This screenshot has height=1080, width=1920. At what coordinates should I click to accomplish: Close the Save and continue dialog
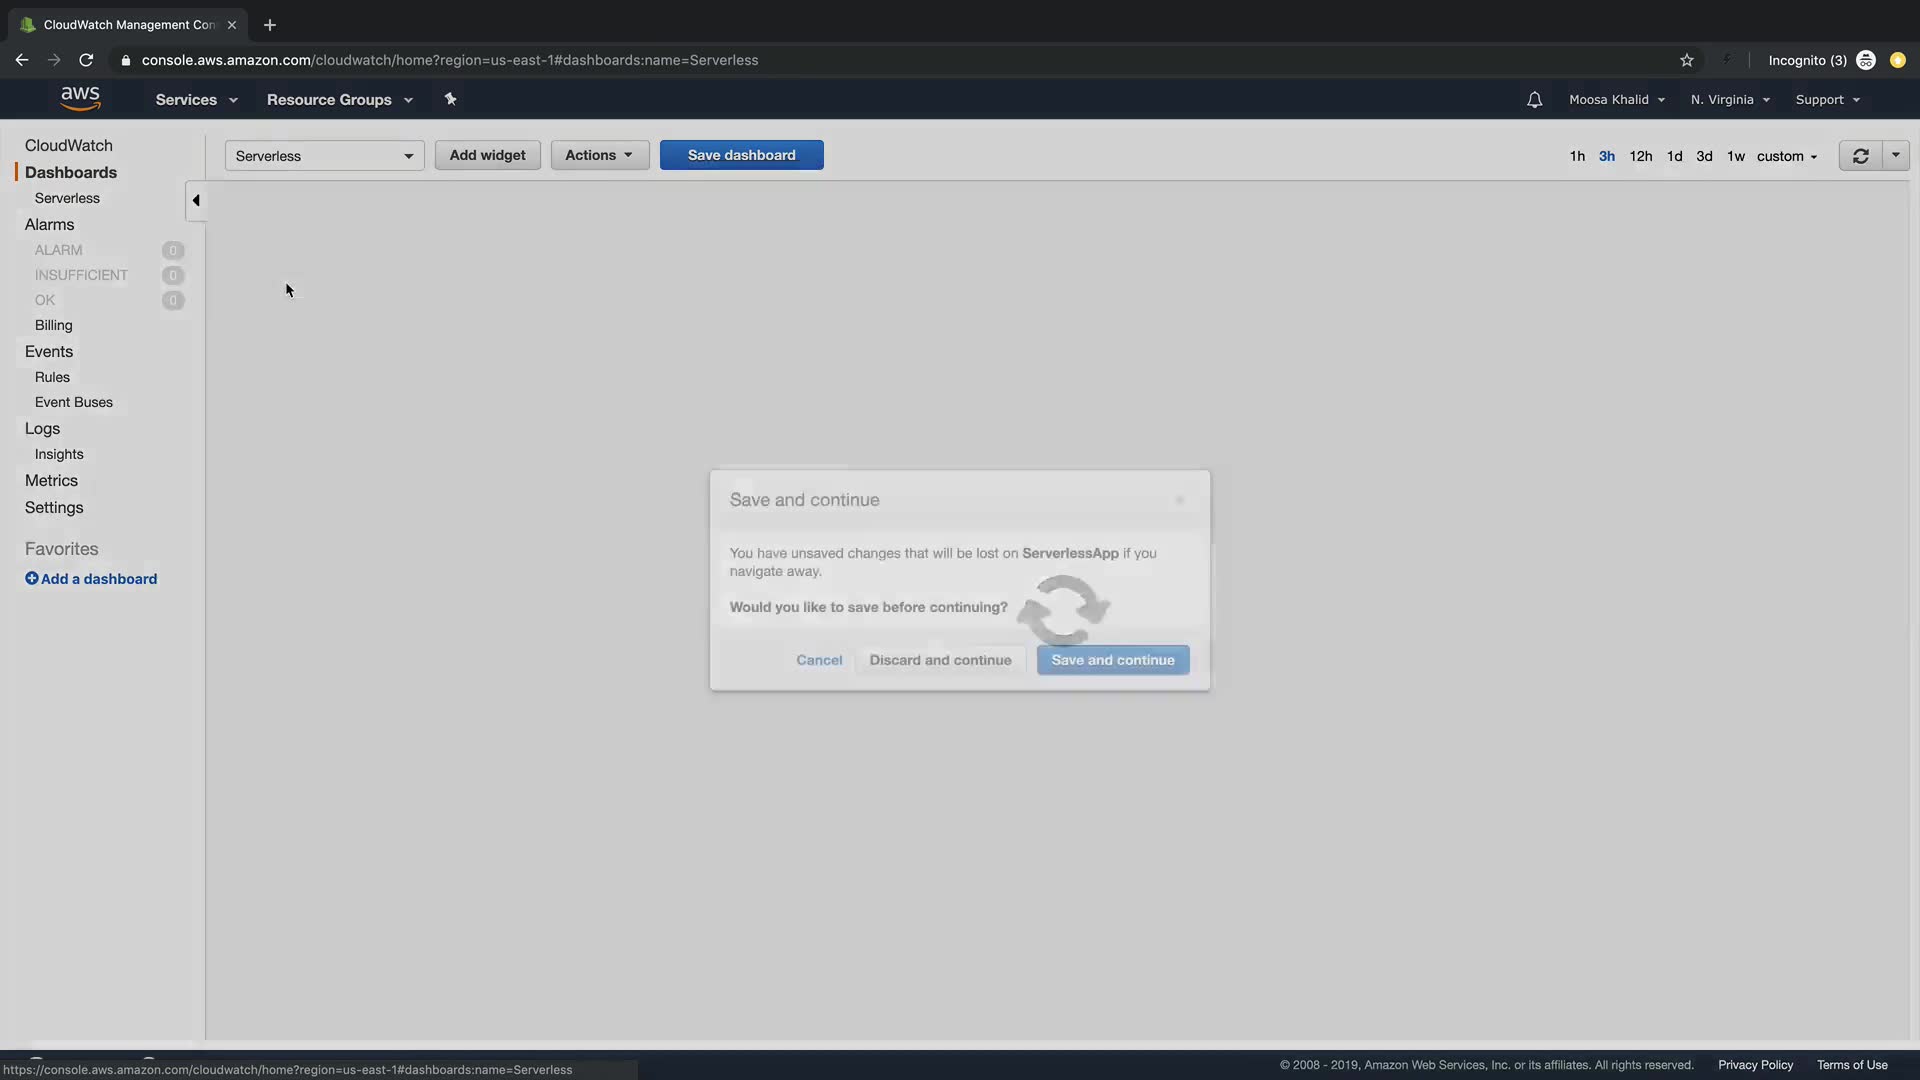coord(1180,500)
